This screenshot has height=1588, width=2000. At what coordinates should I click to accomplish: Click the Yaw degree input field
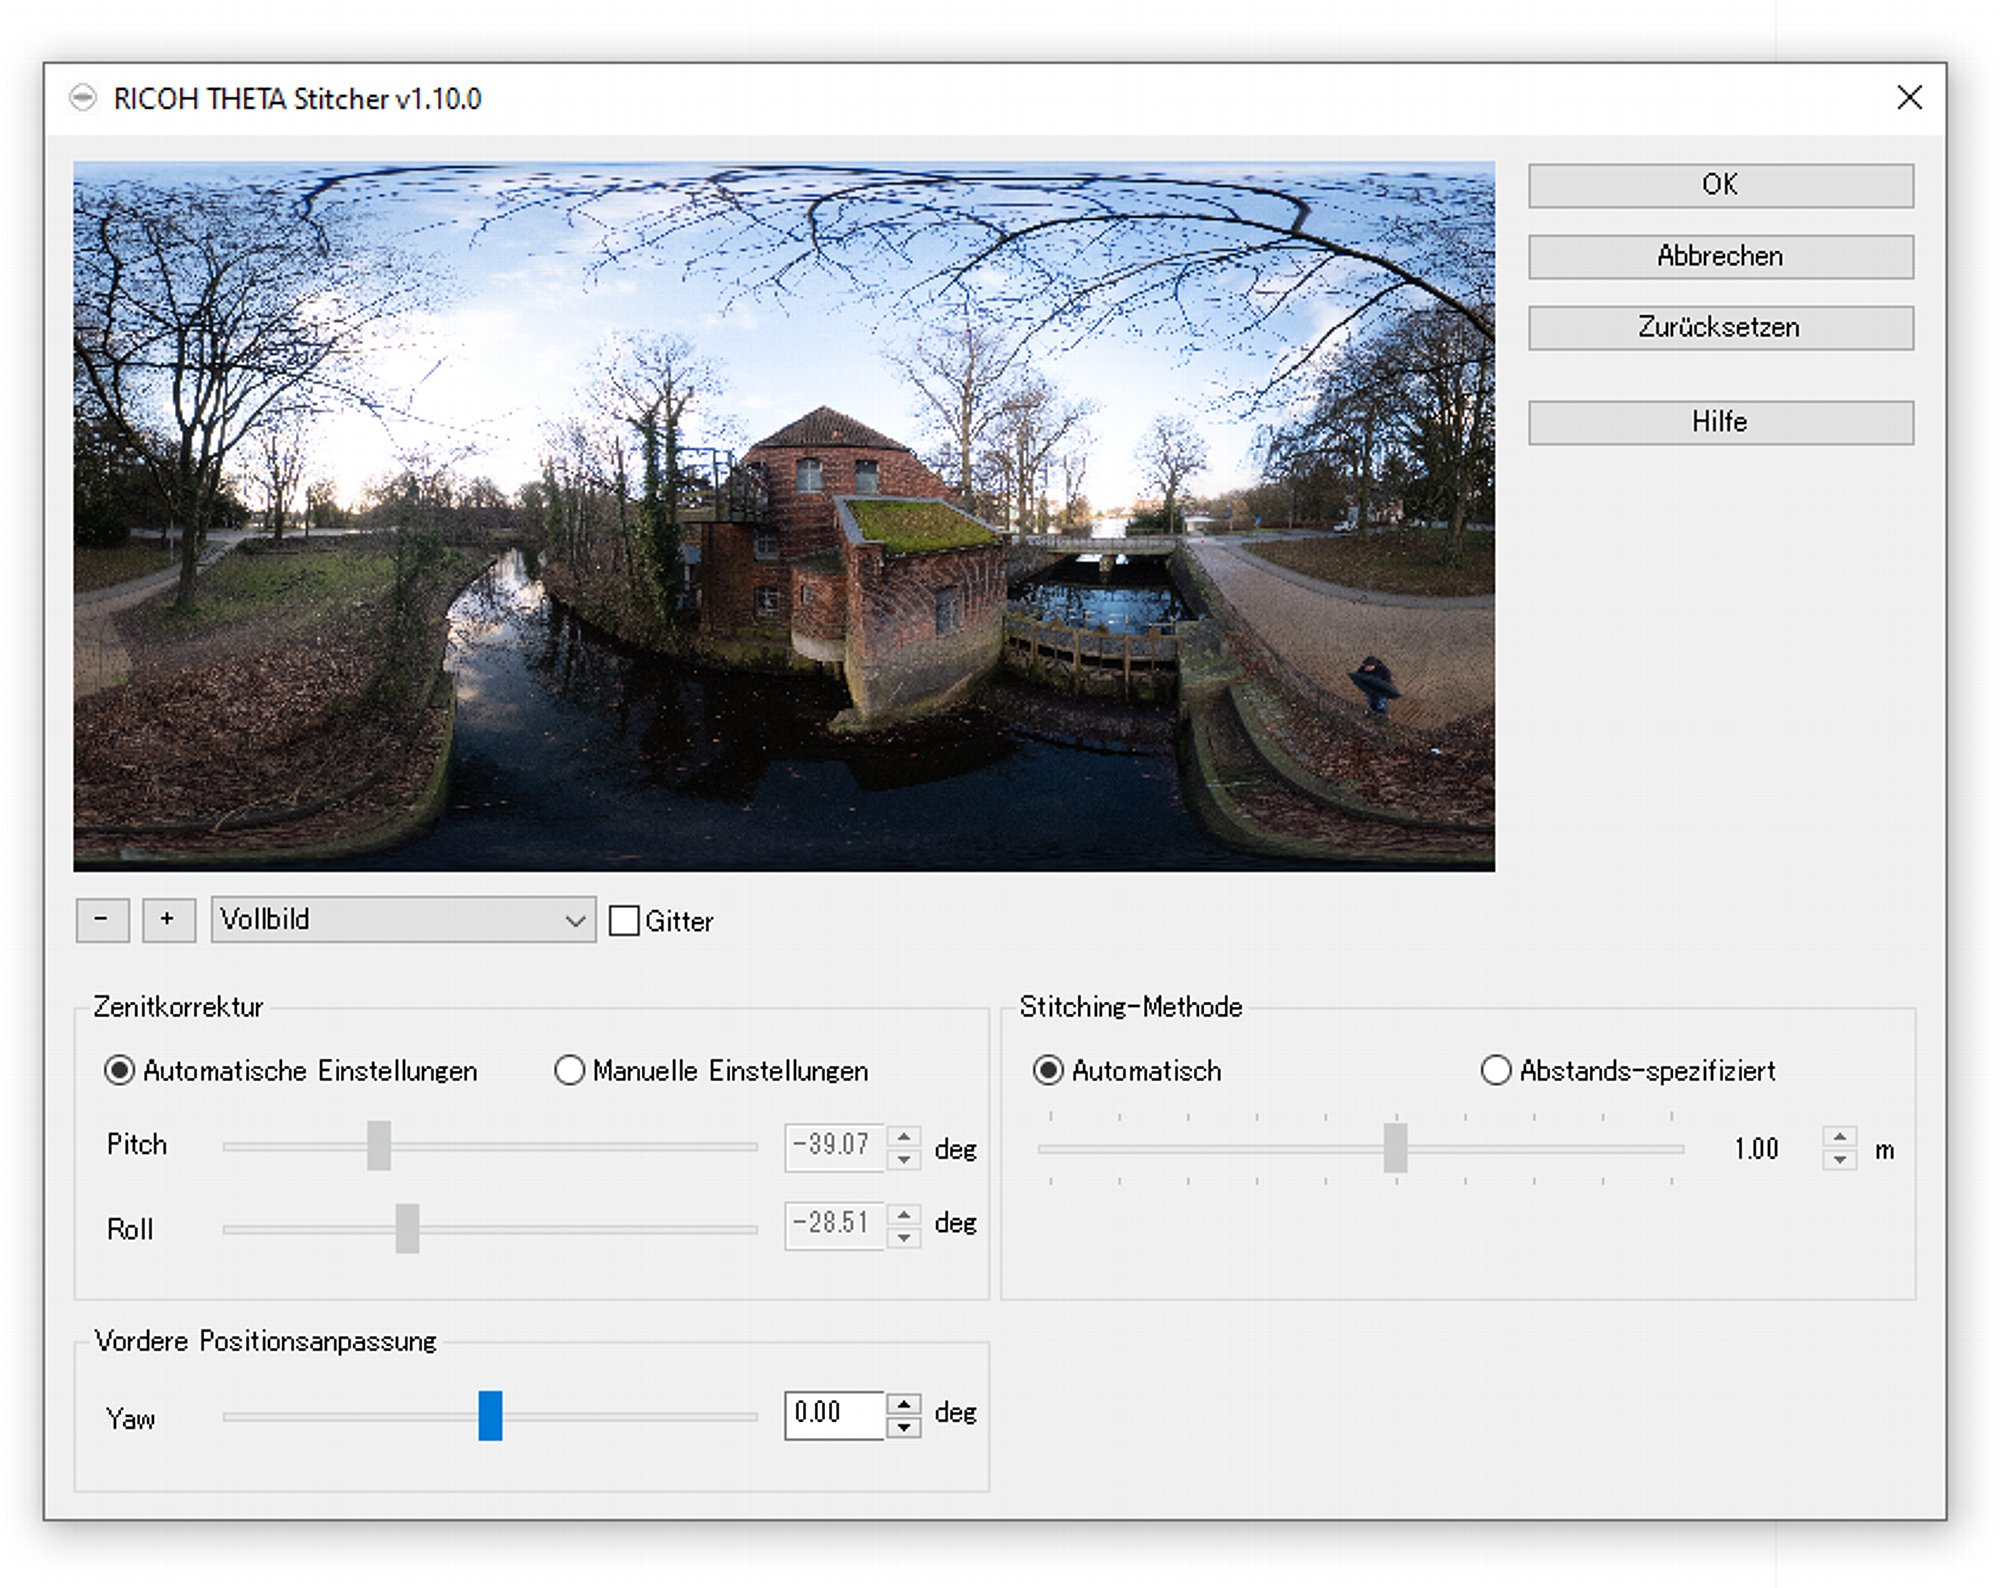(x=834, y=1414)
